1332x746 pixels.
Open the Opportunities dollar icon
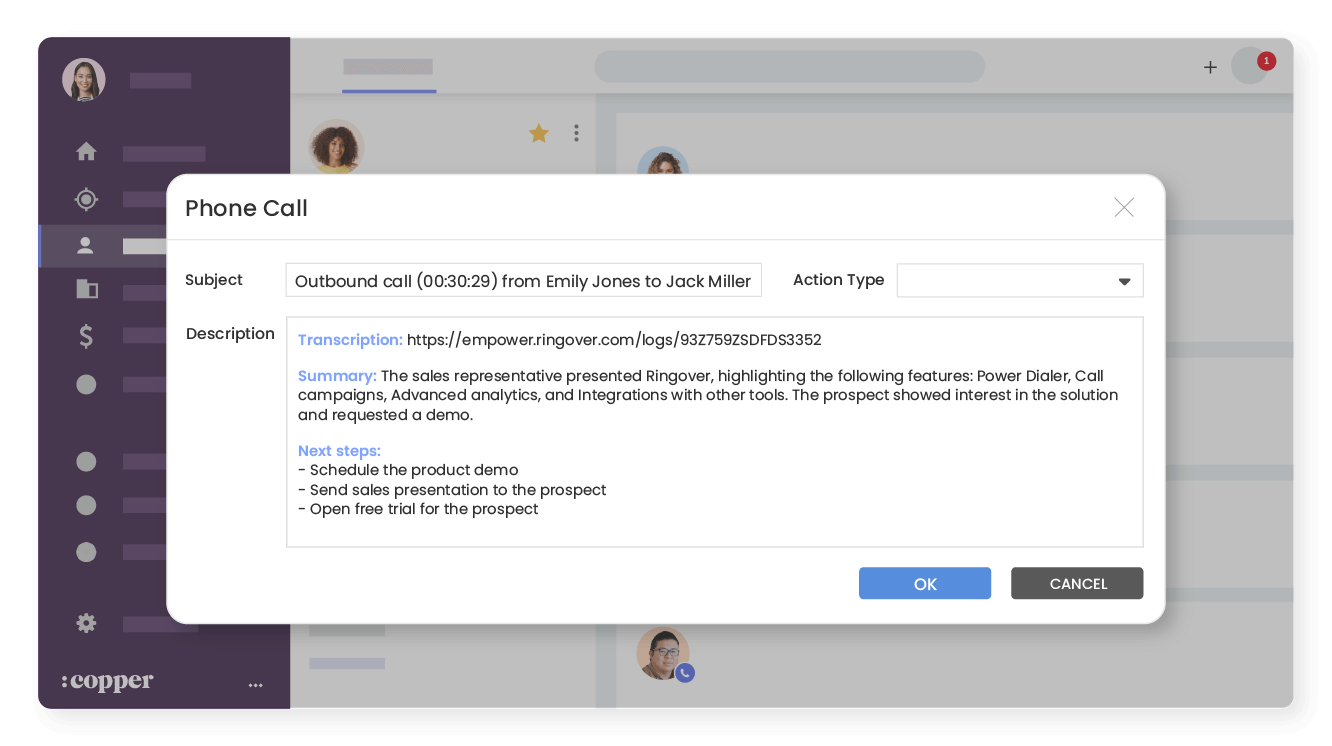point(86,337)
